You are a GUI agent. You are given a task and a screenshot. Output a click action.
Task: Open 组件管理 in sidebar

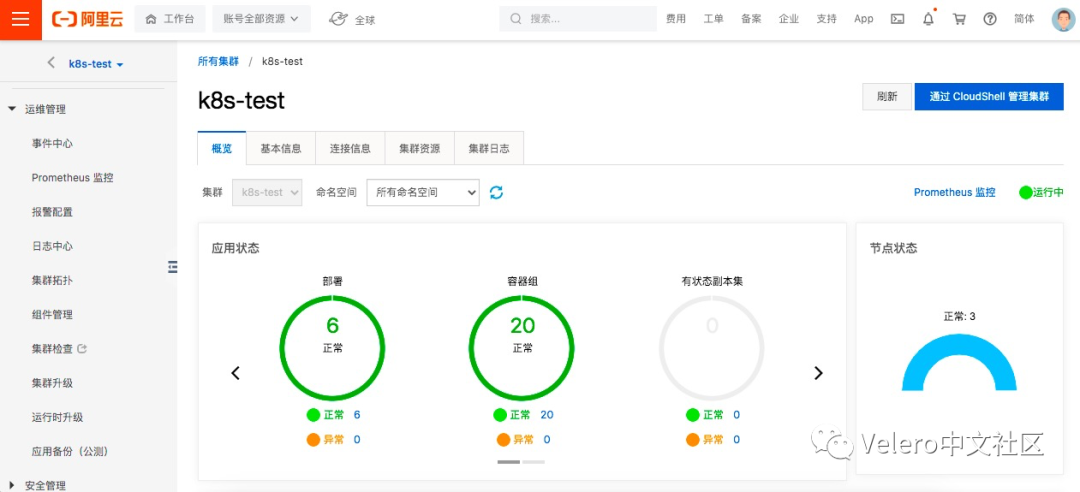(x=52, y=314)
